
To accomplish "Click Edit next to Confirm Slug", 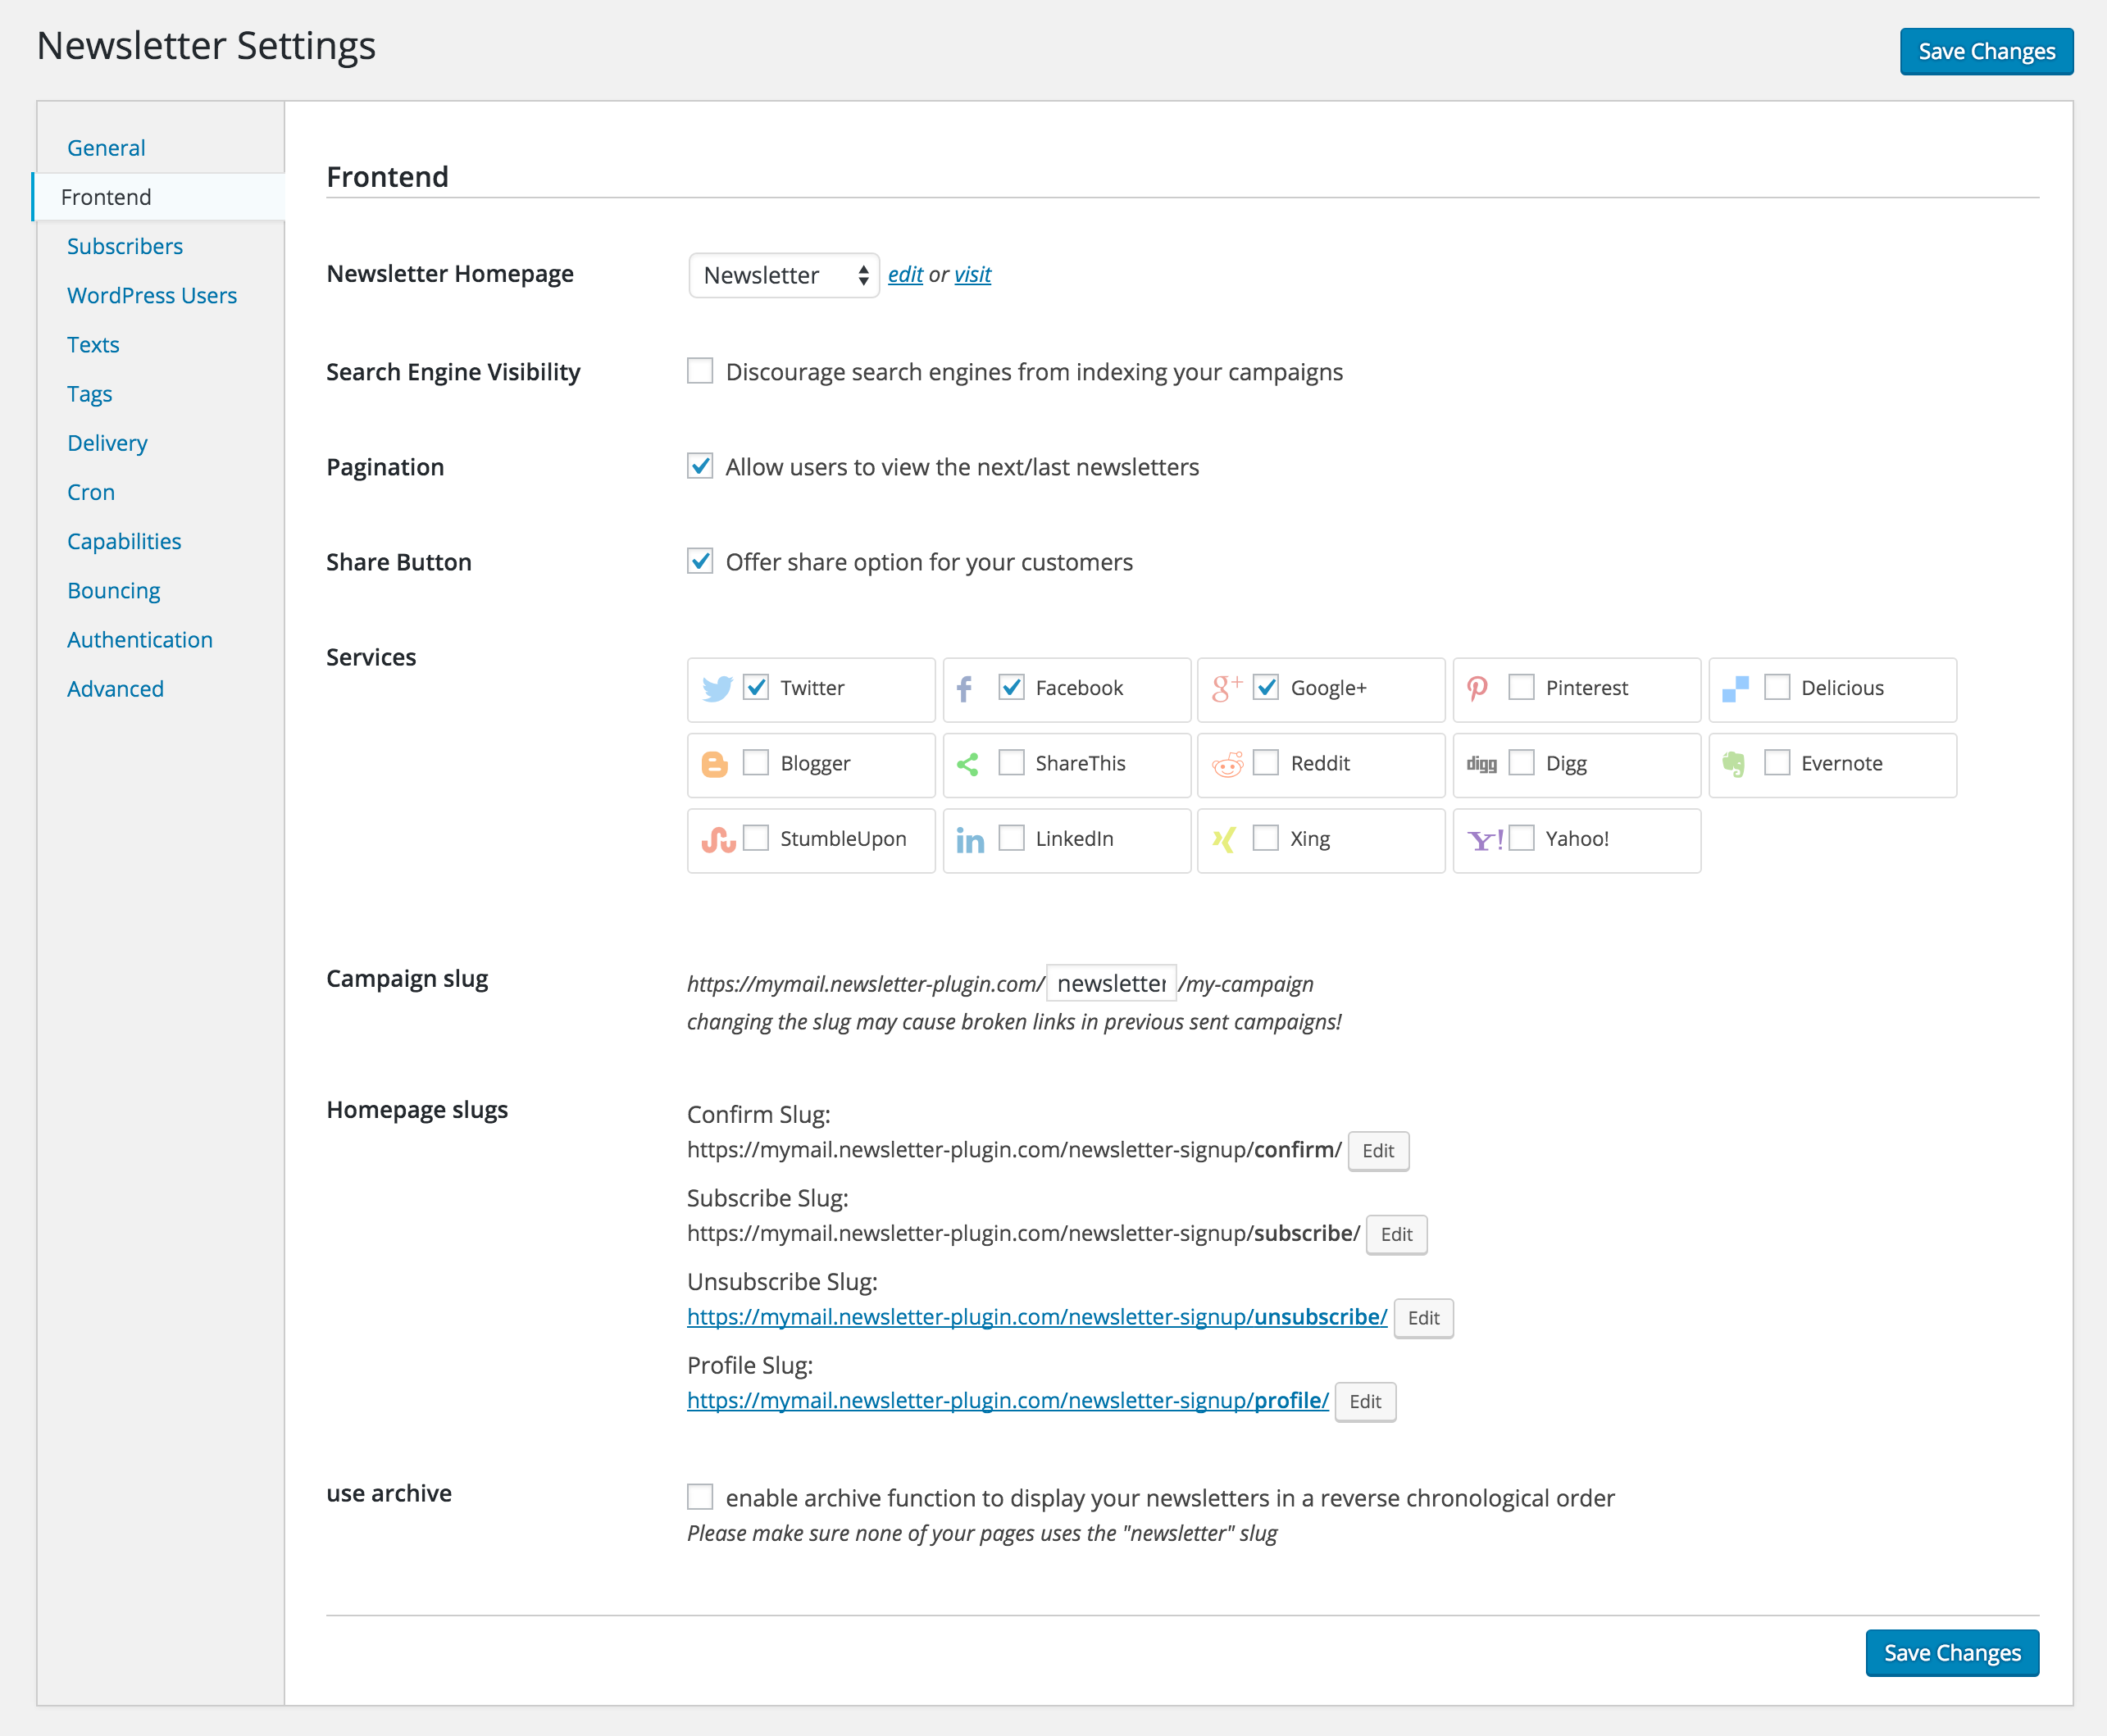I will point(1377,1151).
